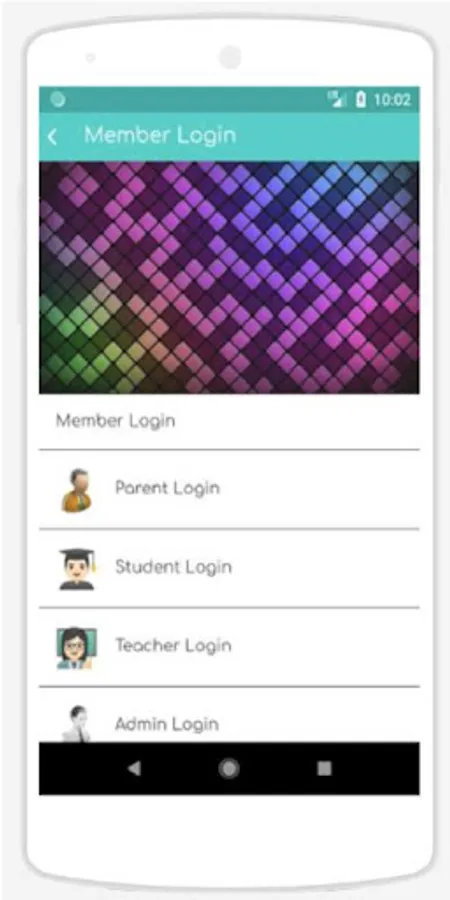Tap the Teacher avatar icon
The image size is (450, 900).
[x=76, y=647]
